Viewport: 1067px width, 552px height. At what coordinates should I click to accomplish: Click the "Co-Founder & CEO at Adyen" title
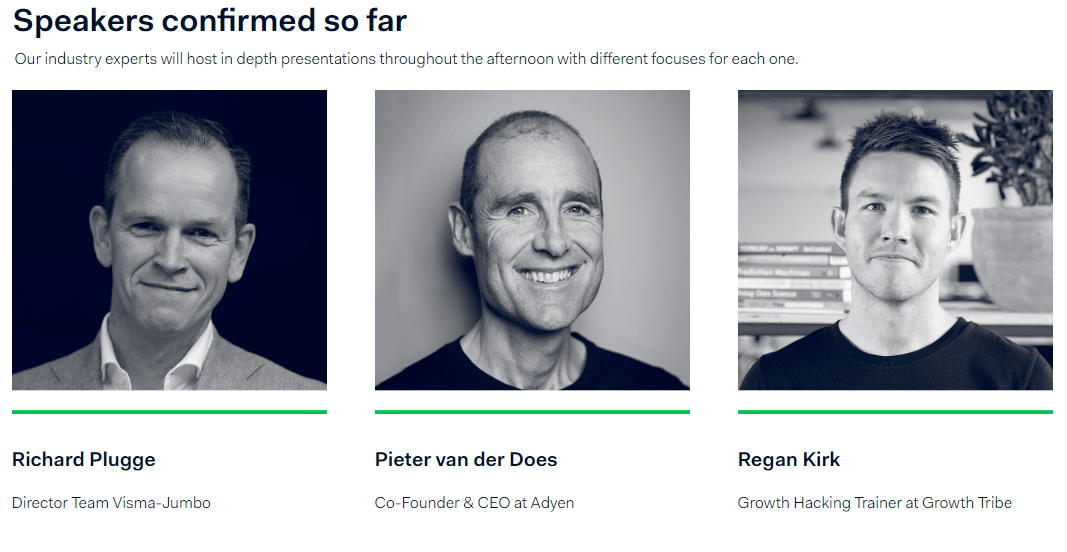474,503
